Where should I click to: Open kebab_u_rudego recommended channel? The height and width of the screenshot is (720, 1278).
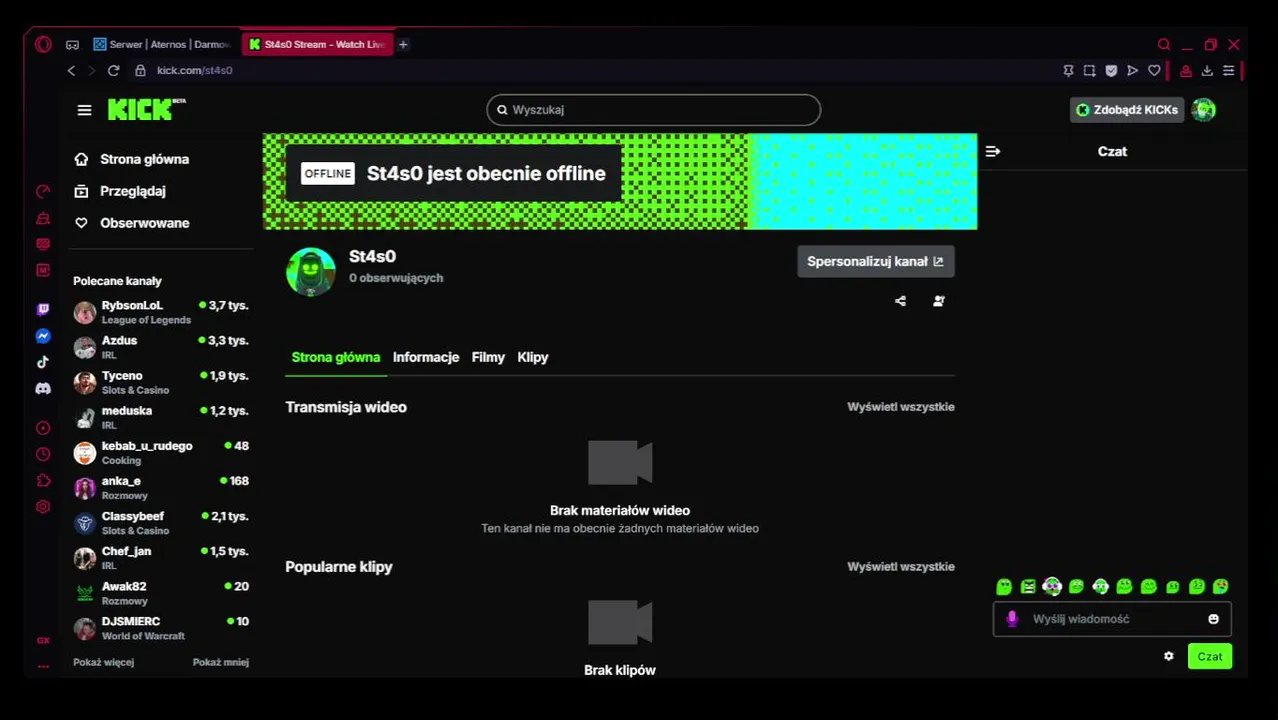point(161,452)
